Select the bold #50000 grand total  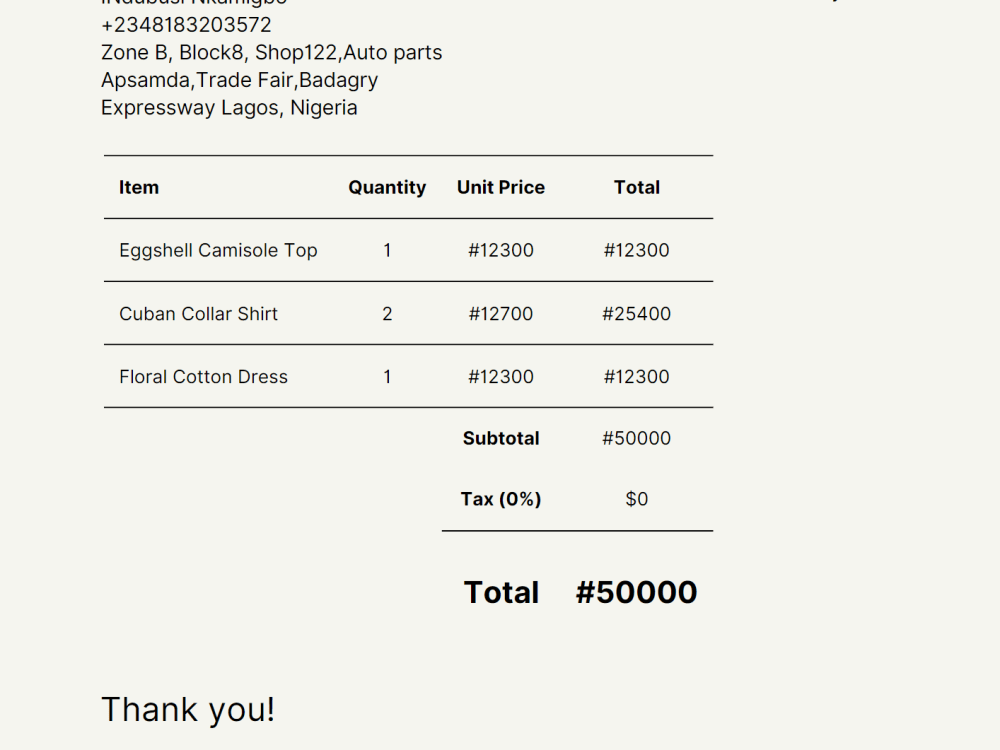tap(636, 592)
